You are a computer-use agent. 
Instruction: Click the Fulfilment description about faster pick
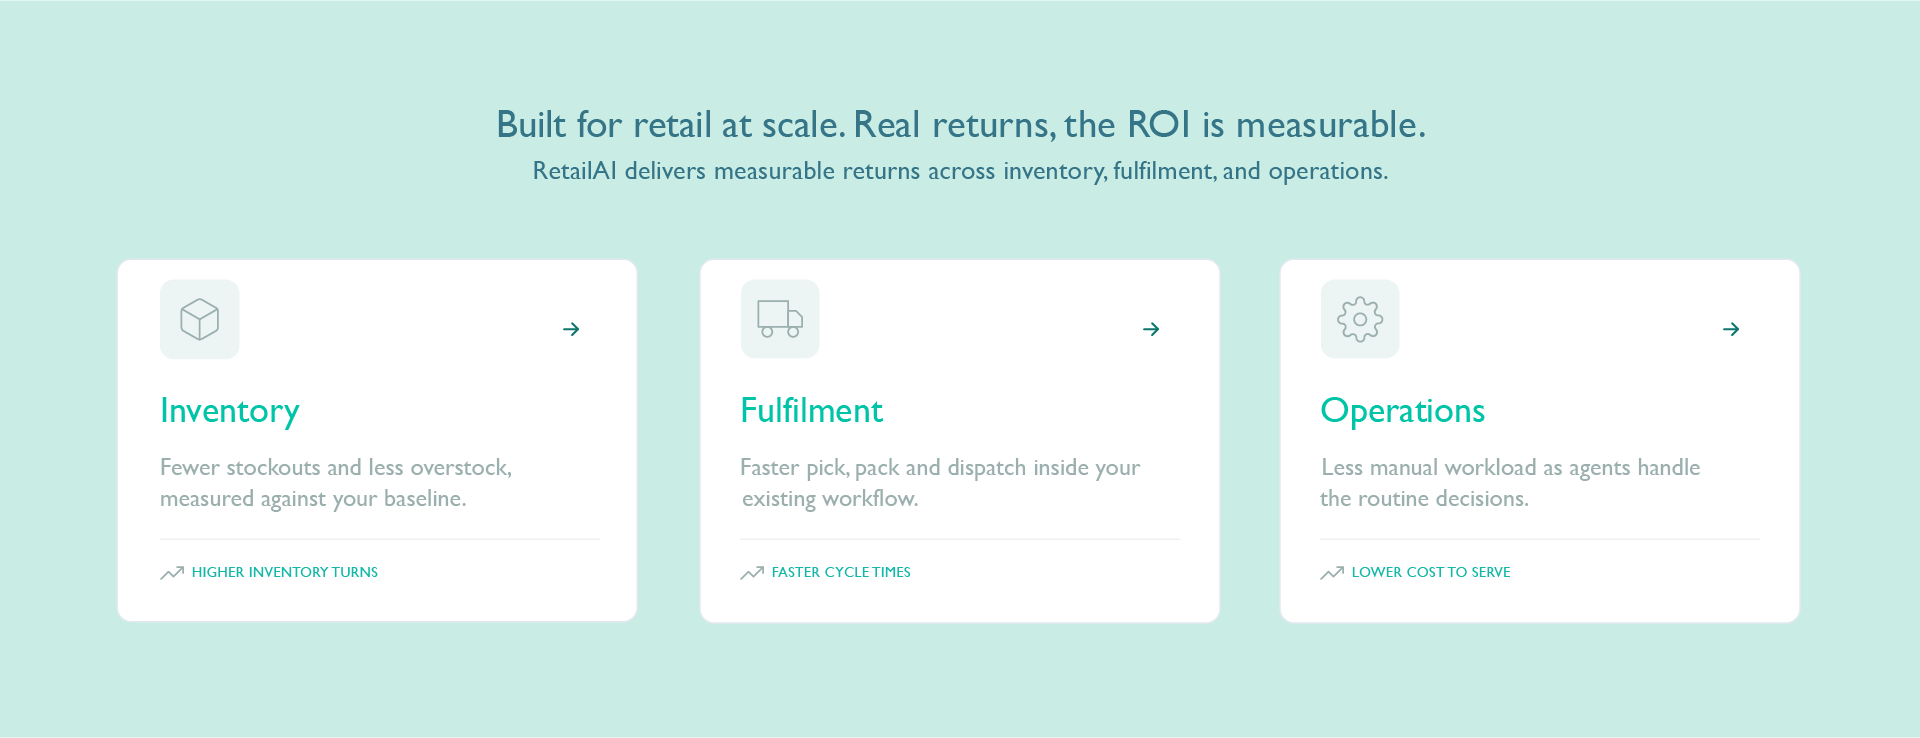pos(940,483)
